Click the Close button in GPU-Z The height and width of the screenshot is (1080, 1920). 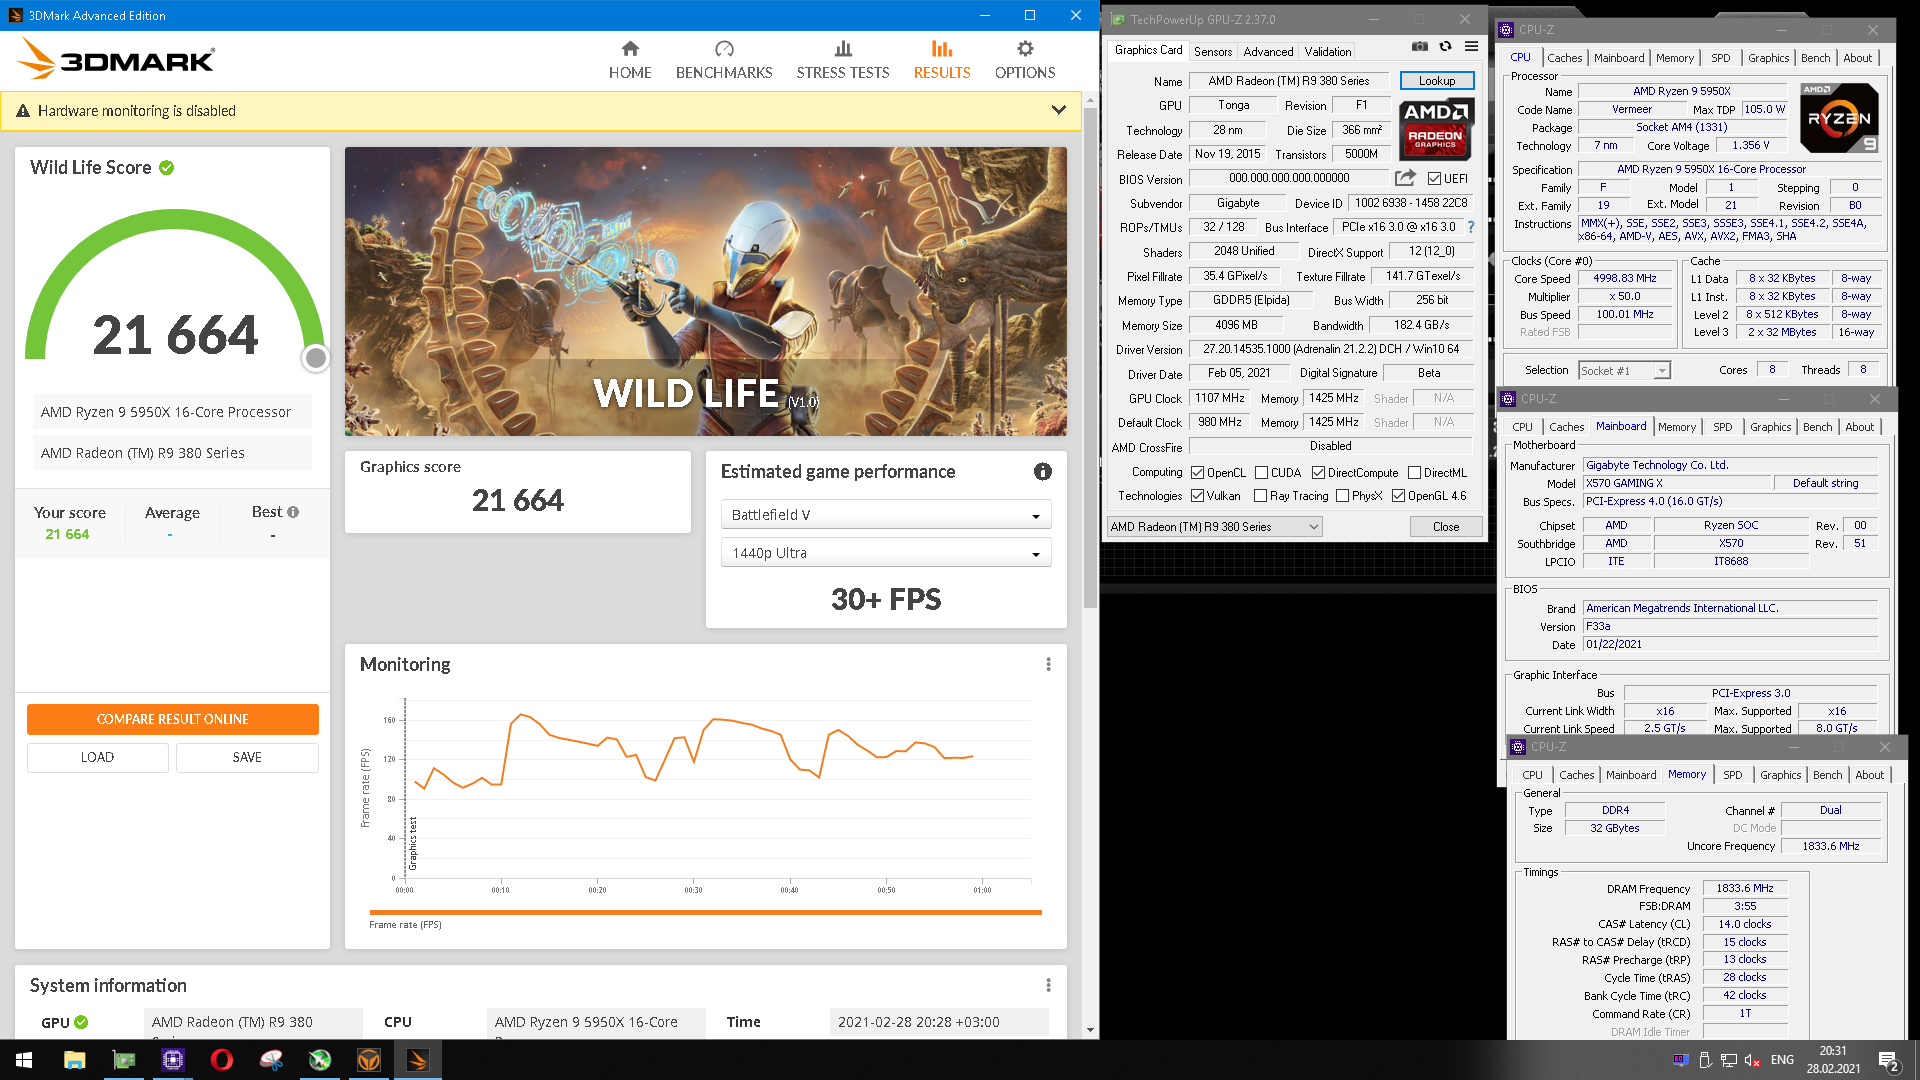click(x=1445, y=527)
